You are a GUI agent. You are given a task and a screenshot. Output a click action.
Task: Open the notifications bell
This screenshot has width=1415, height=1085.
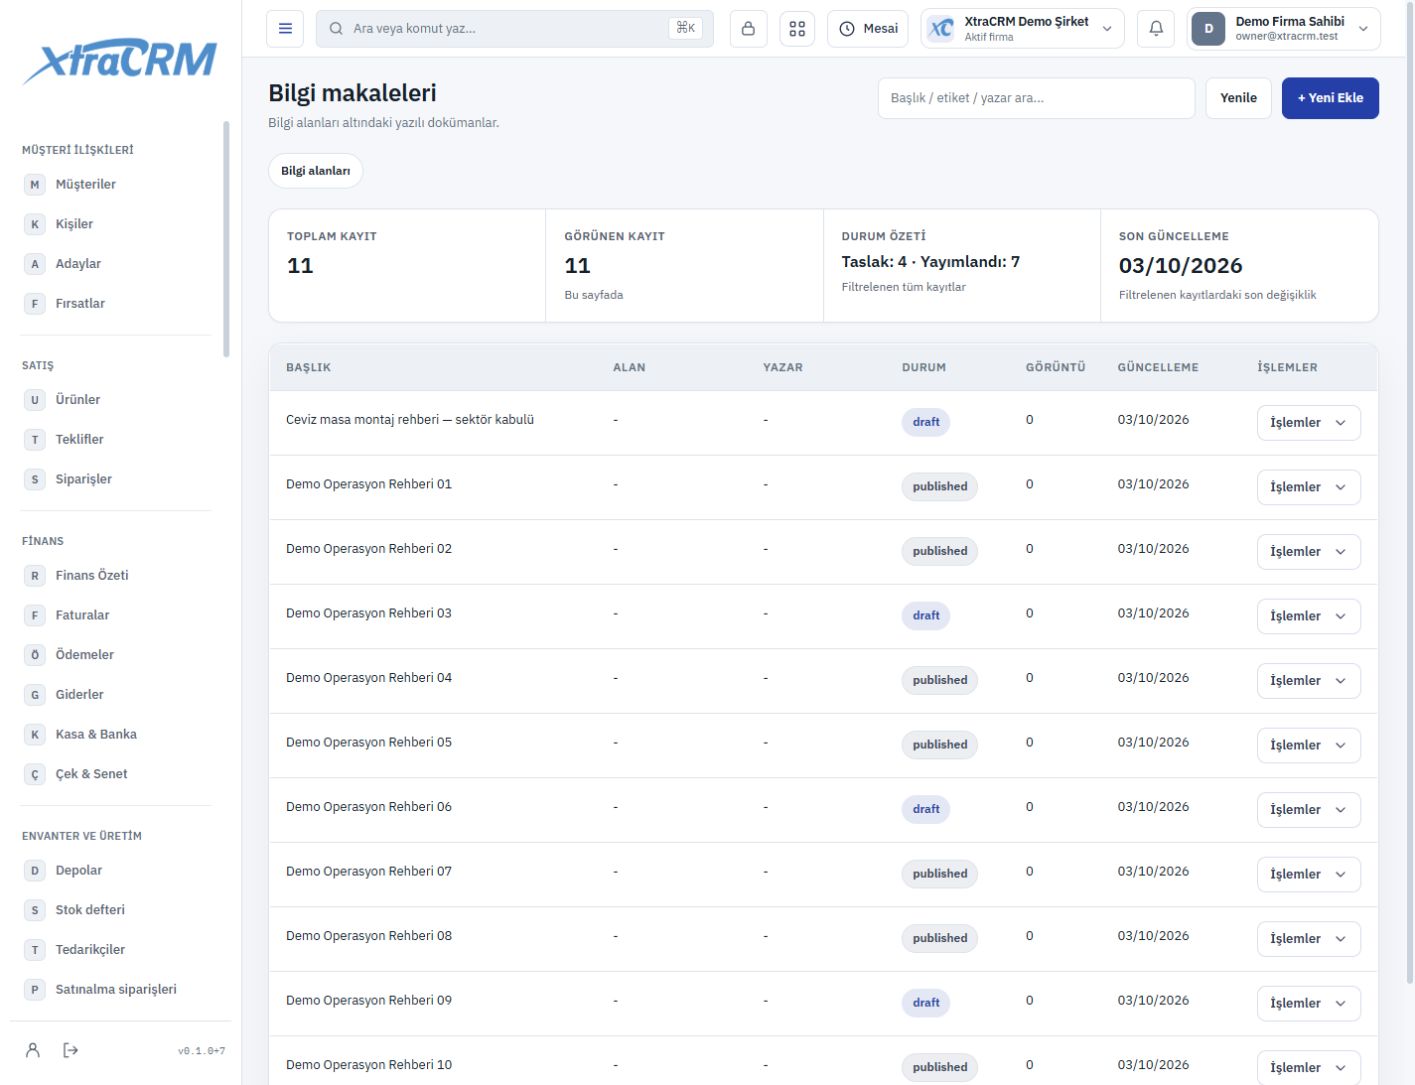click(x=1156, y=29)
